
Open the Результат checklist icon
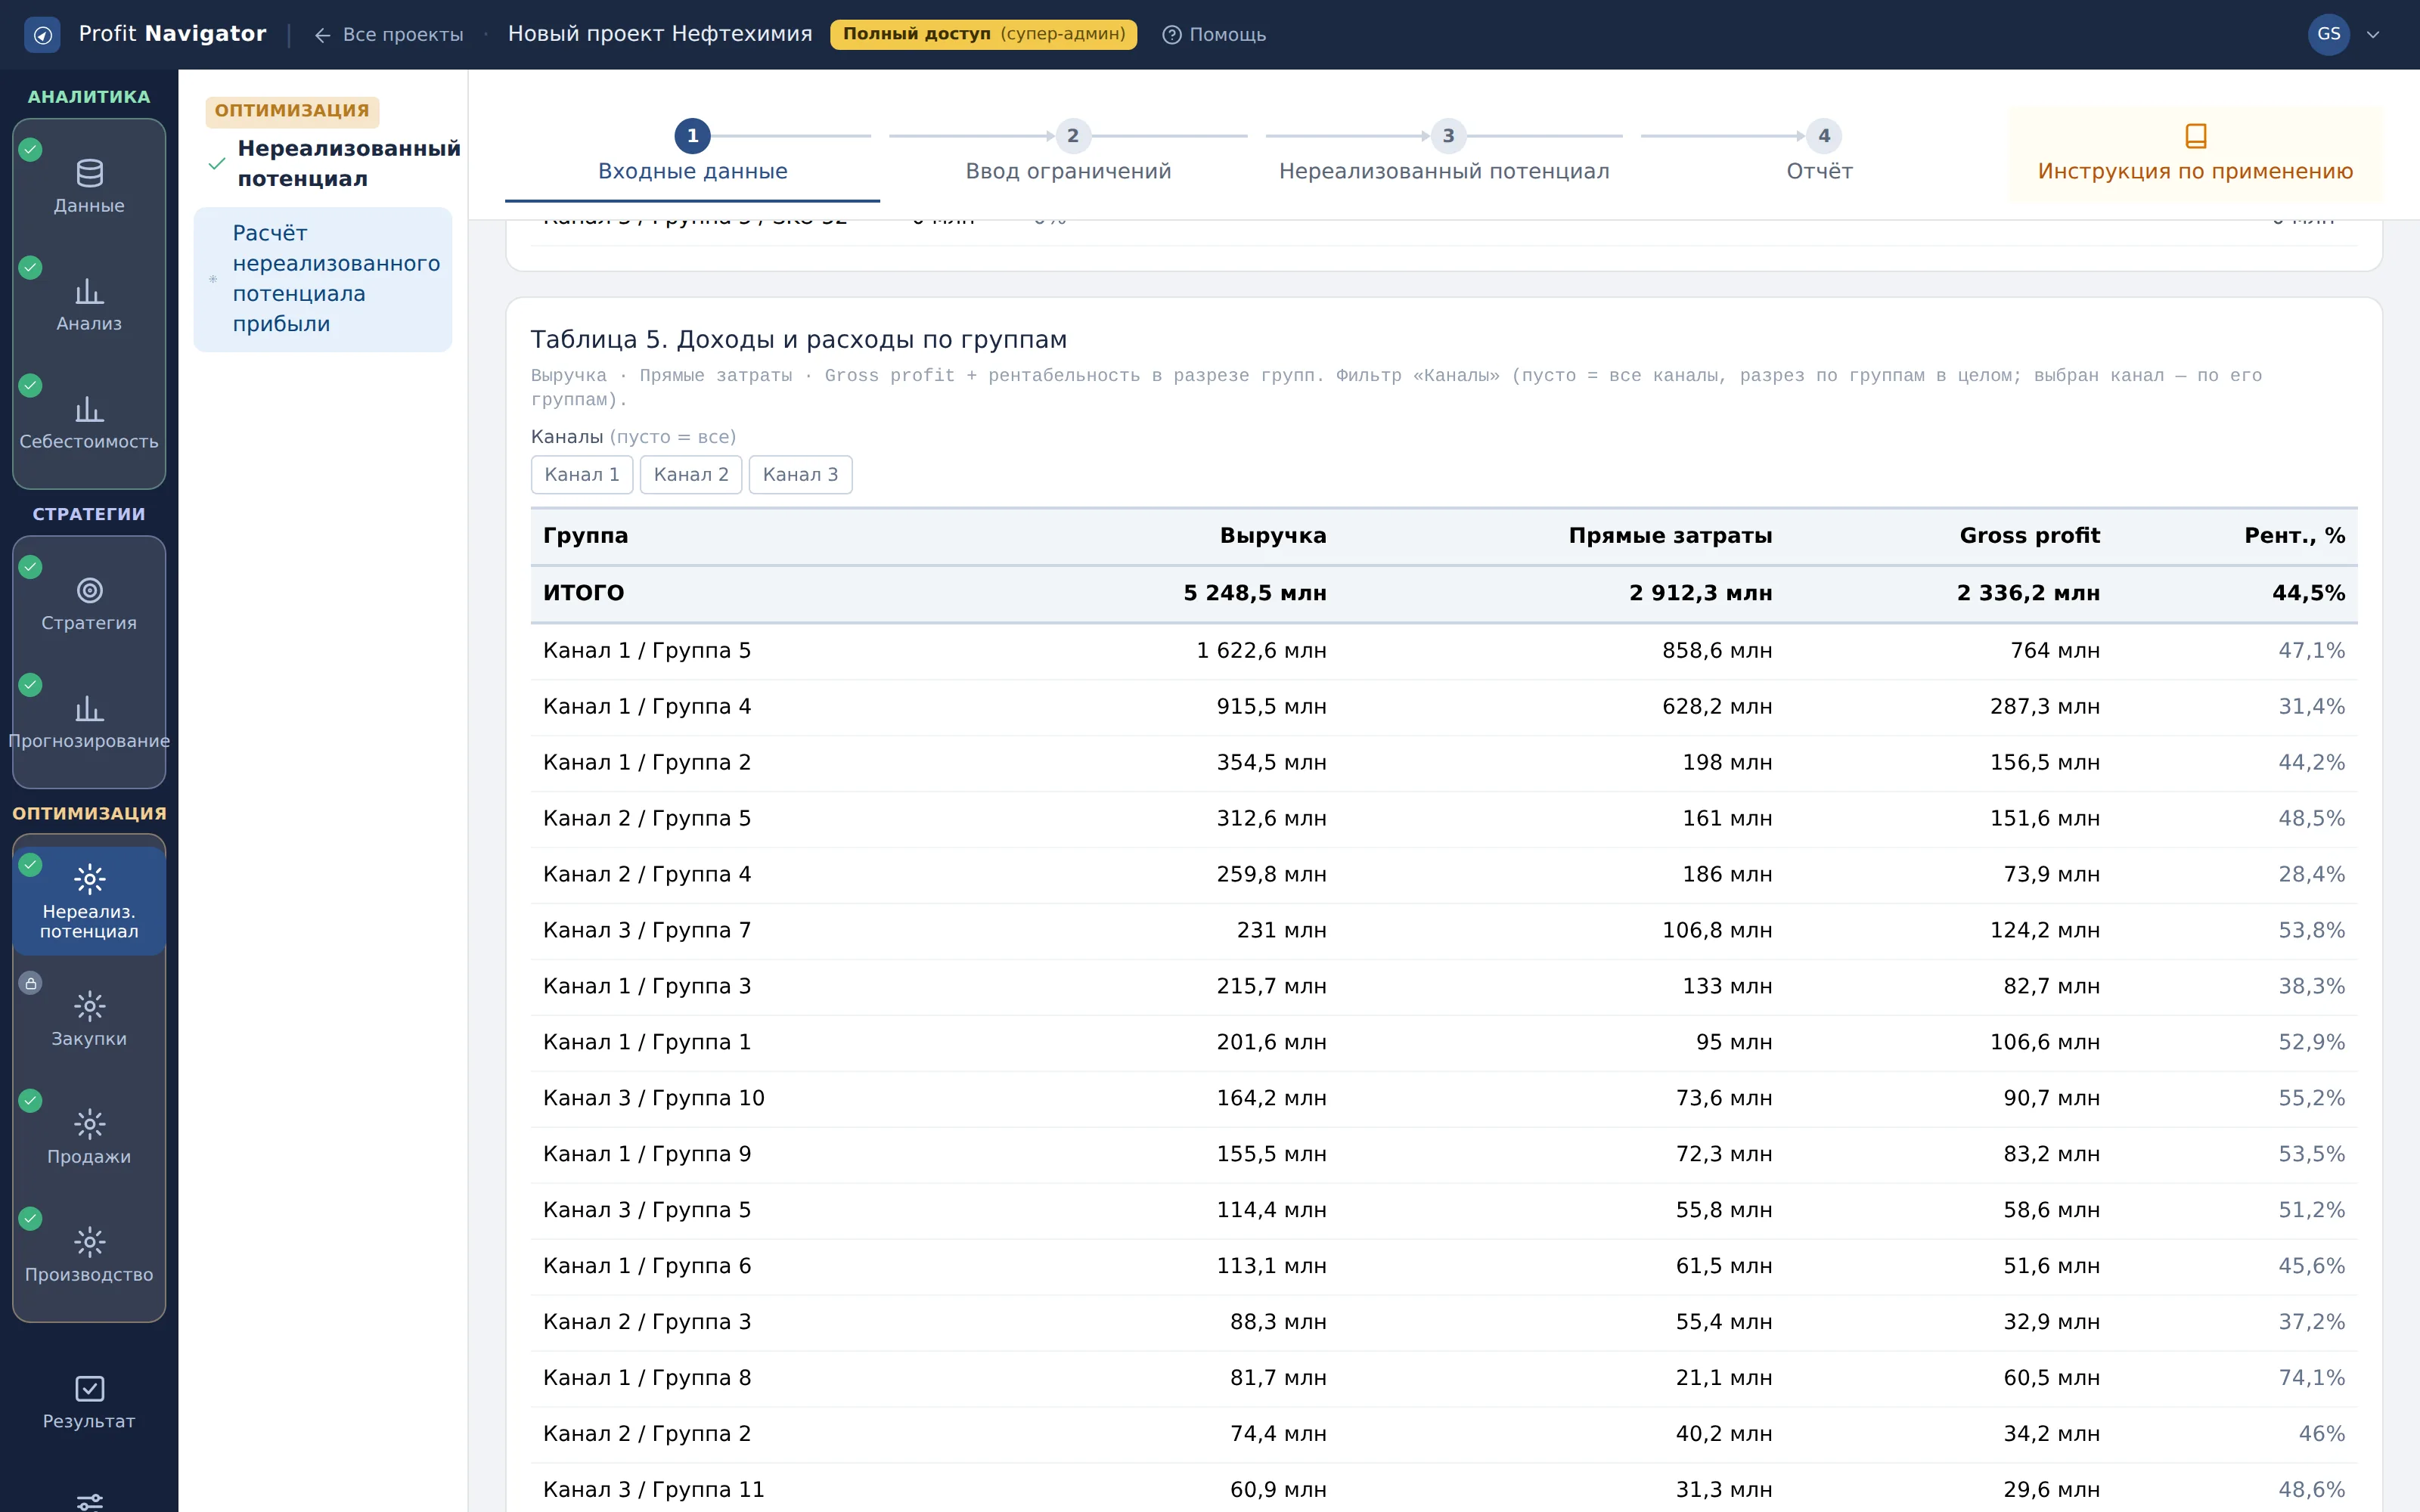click(x=89, y=1388)
